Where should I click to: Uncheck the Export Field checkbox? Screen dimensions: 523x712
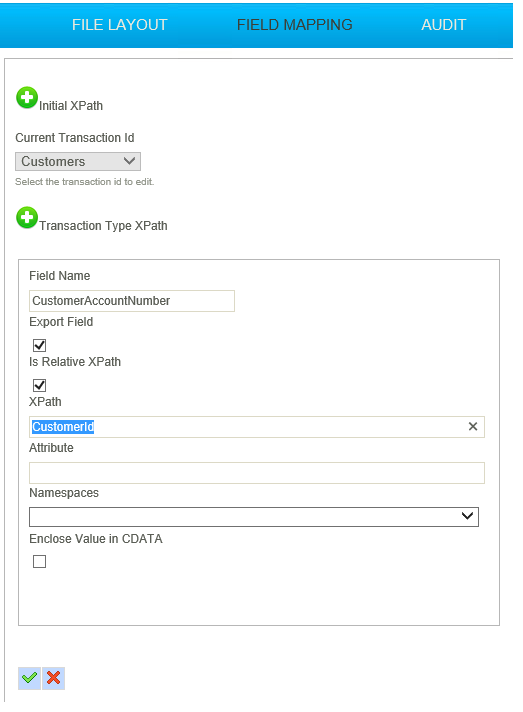(39, 345)
